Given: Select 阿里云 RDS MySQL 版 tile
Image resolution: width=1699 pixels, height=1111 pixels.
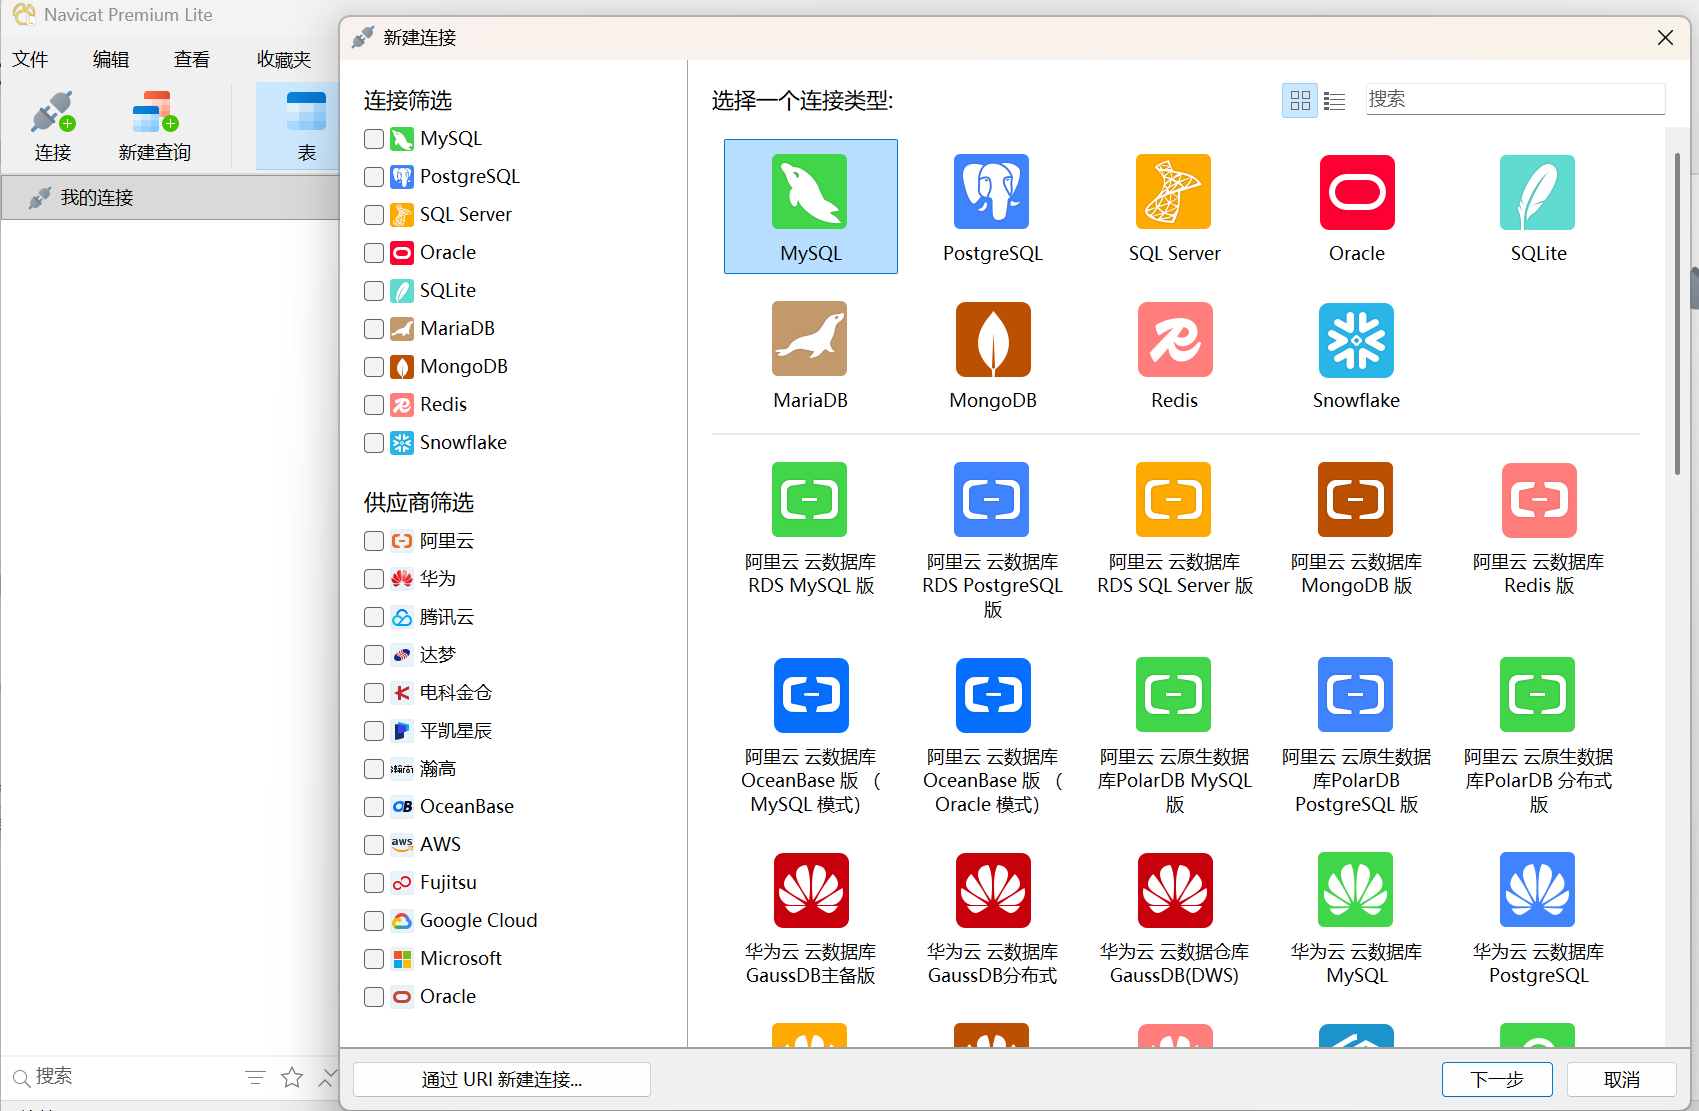Looking at the screenshot, I should tap(810, 530).
